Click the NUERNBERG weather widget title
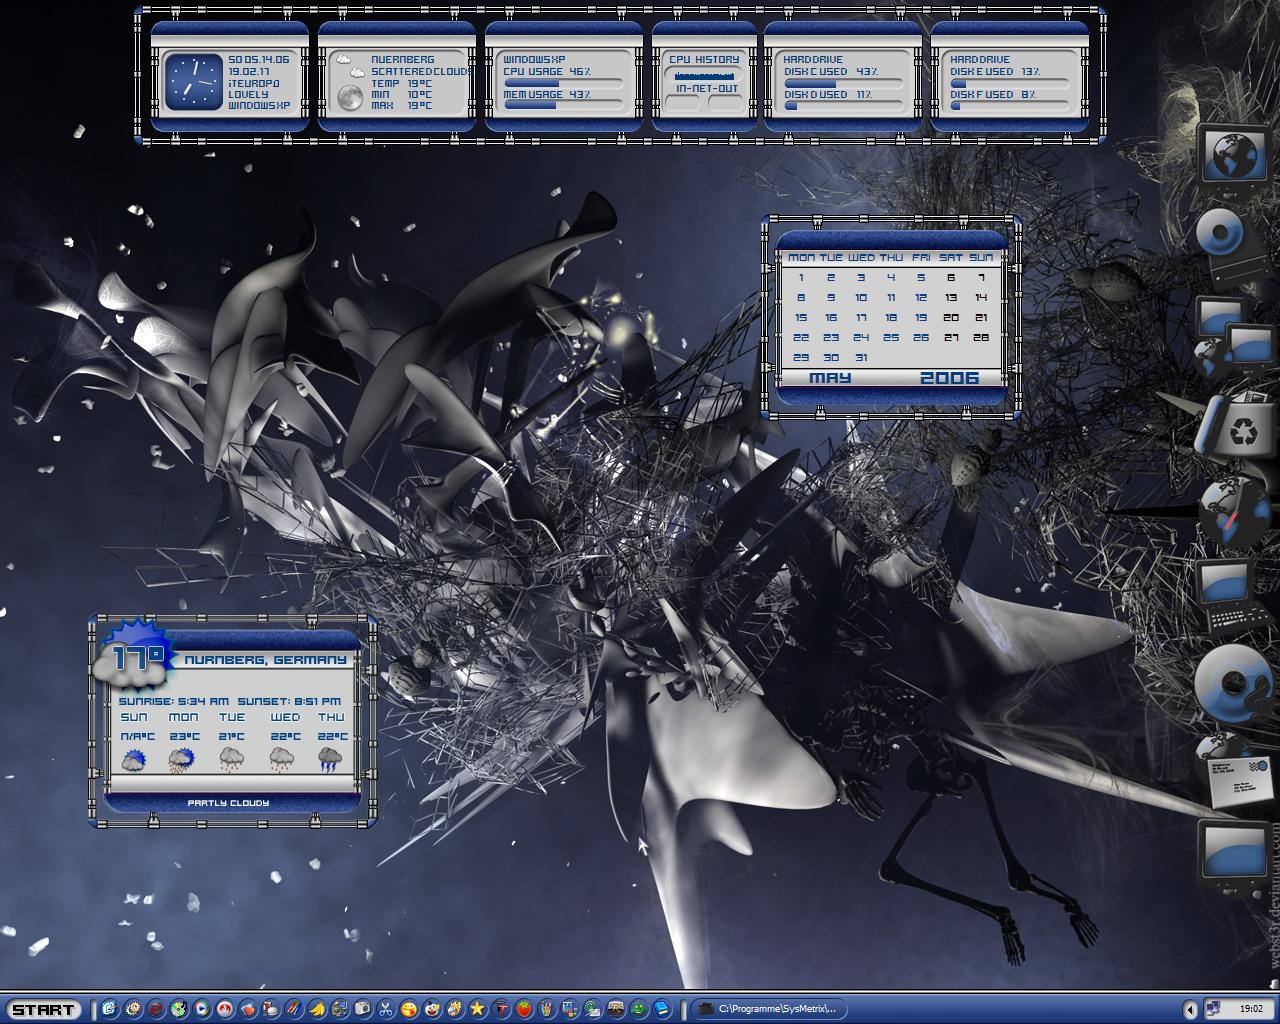 (403, 60)
